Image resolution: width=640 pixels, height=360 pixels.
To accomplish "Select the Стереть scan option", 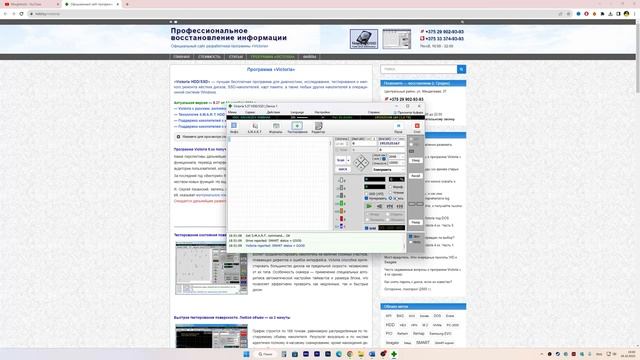I will [395, 214].
